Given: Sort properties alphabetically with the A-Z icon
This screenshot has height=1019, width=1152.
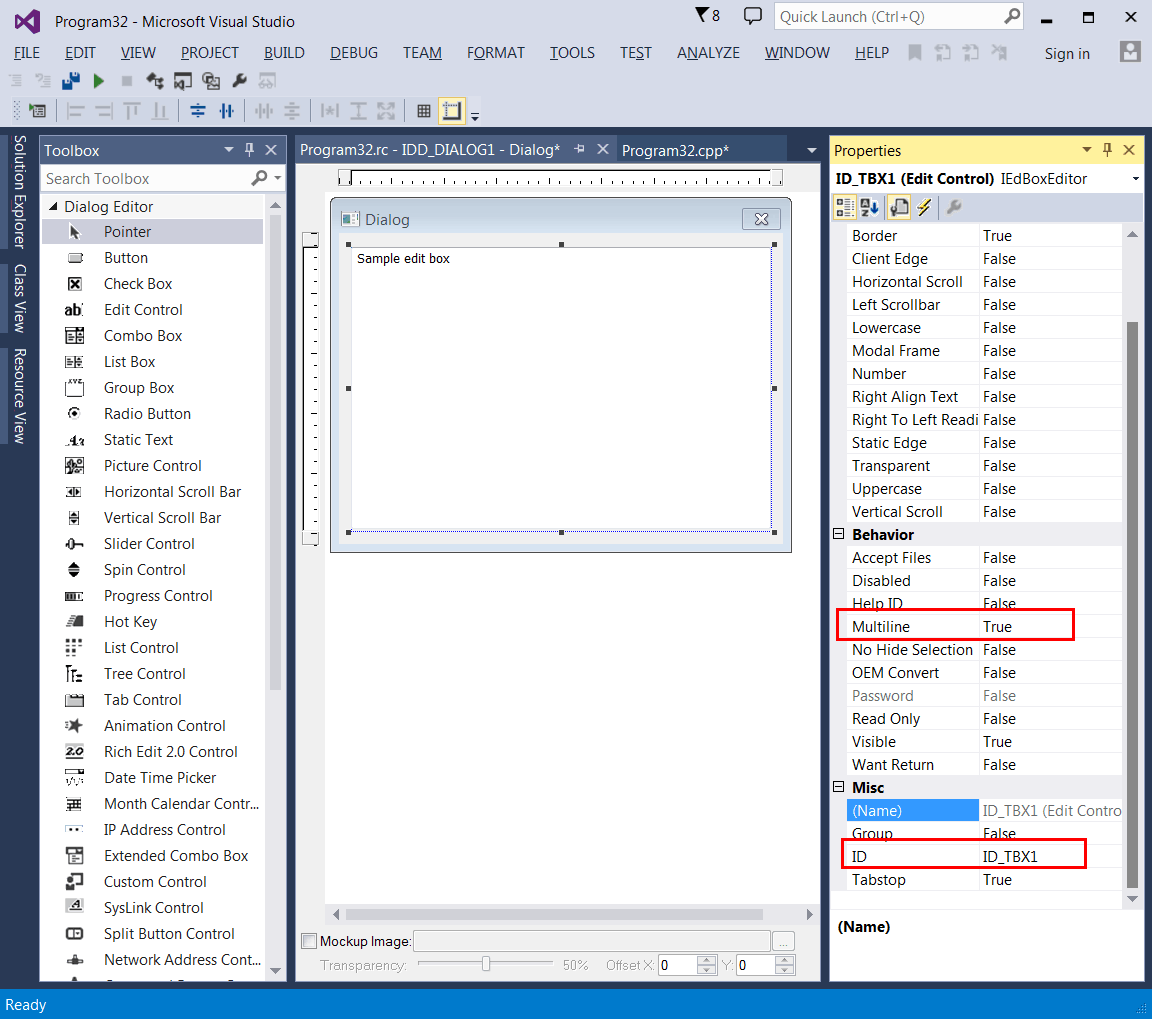Looking at the screenshot, I should point(870,208).
